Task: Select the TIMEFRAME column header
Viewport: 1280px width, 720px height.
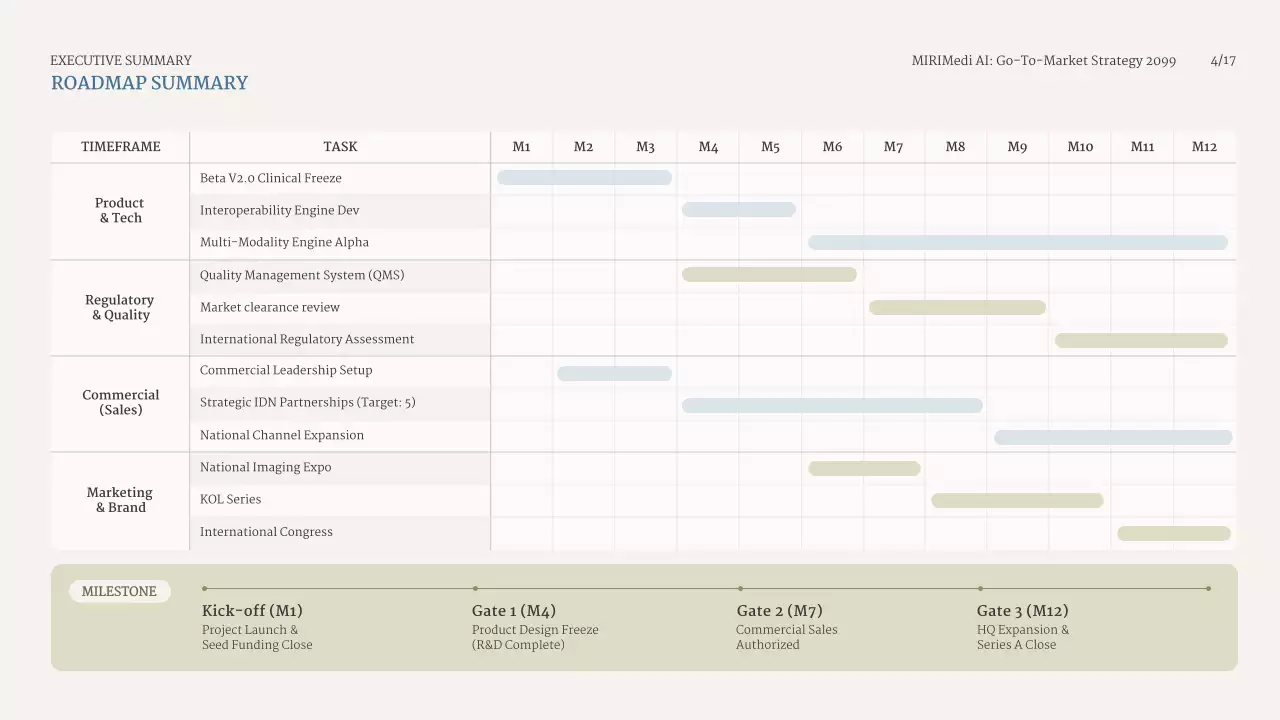Action: click(120, 147)
